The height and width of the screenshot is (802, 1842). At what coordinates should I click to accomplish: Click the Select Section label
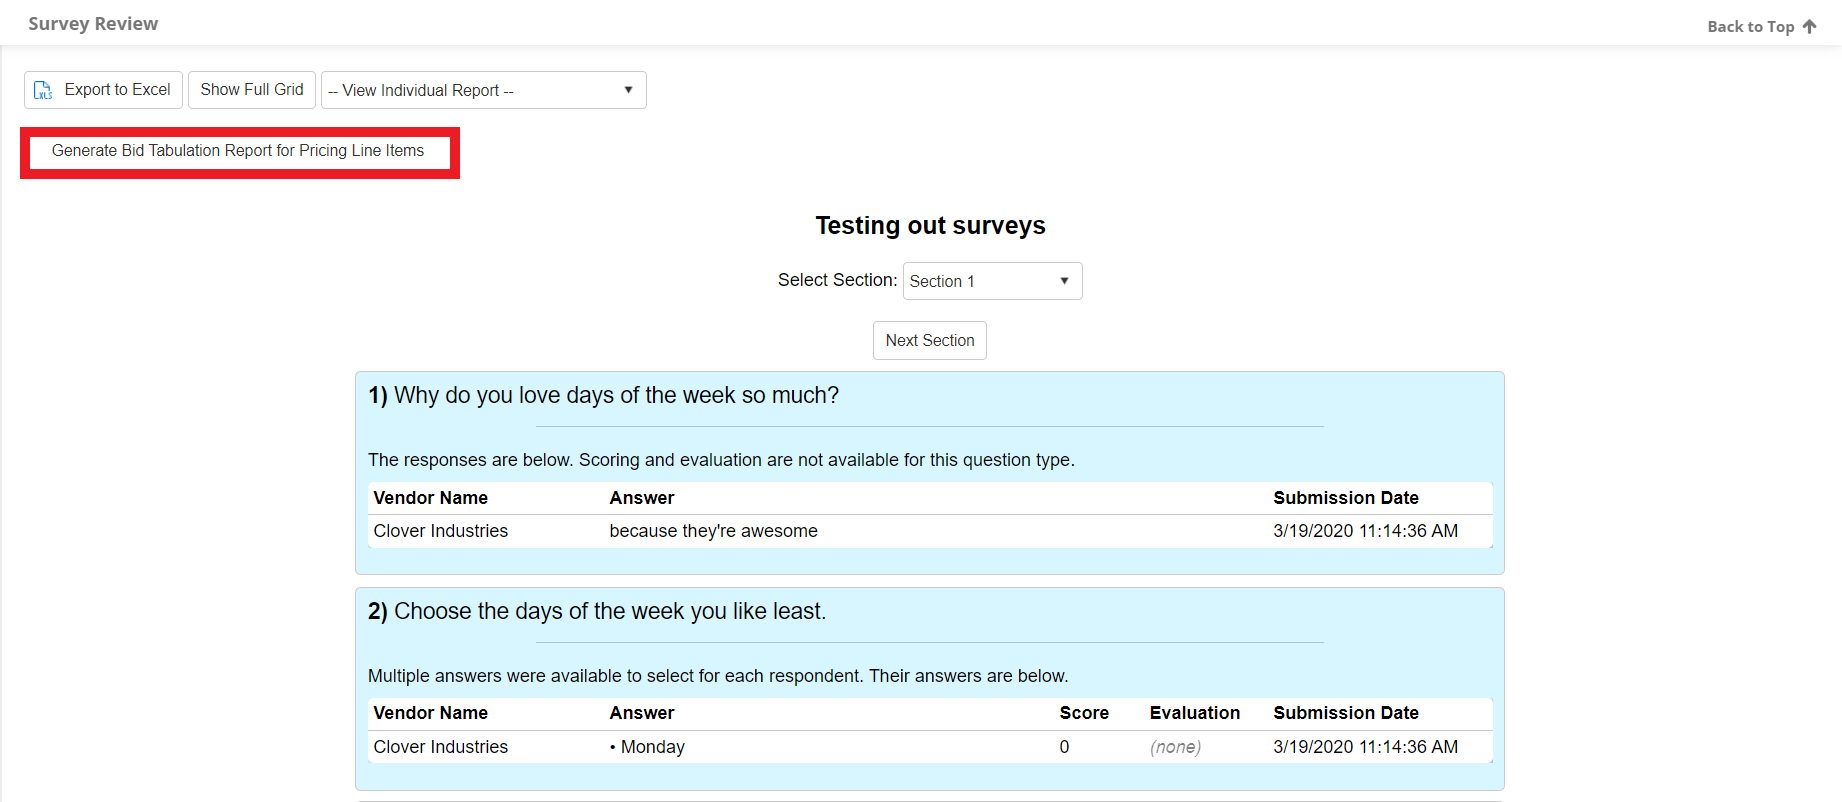pos(837,280)
